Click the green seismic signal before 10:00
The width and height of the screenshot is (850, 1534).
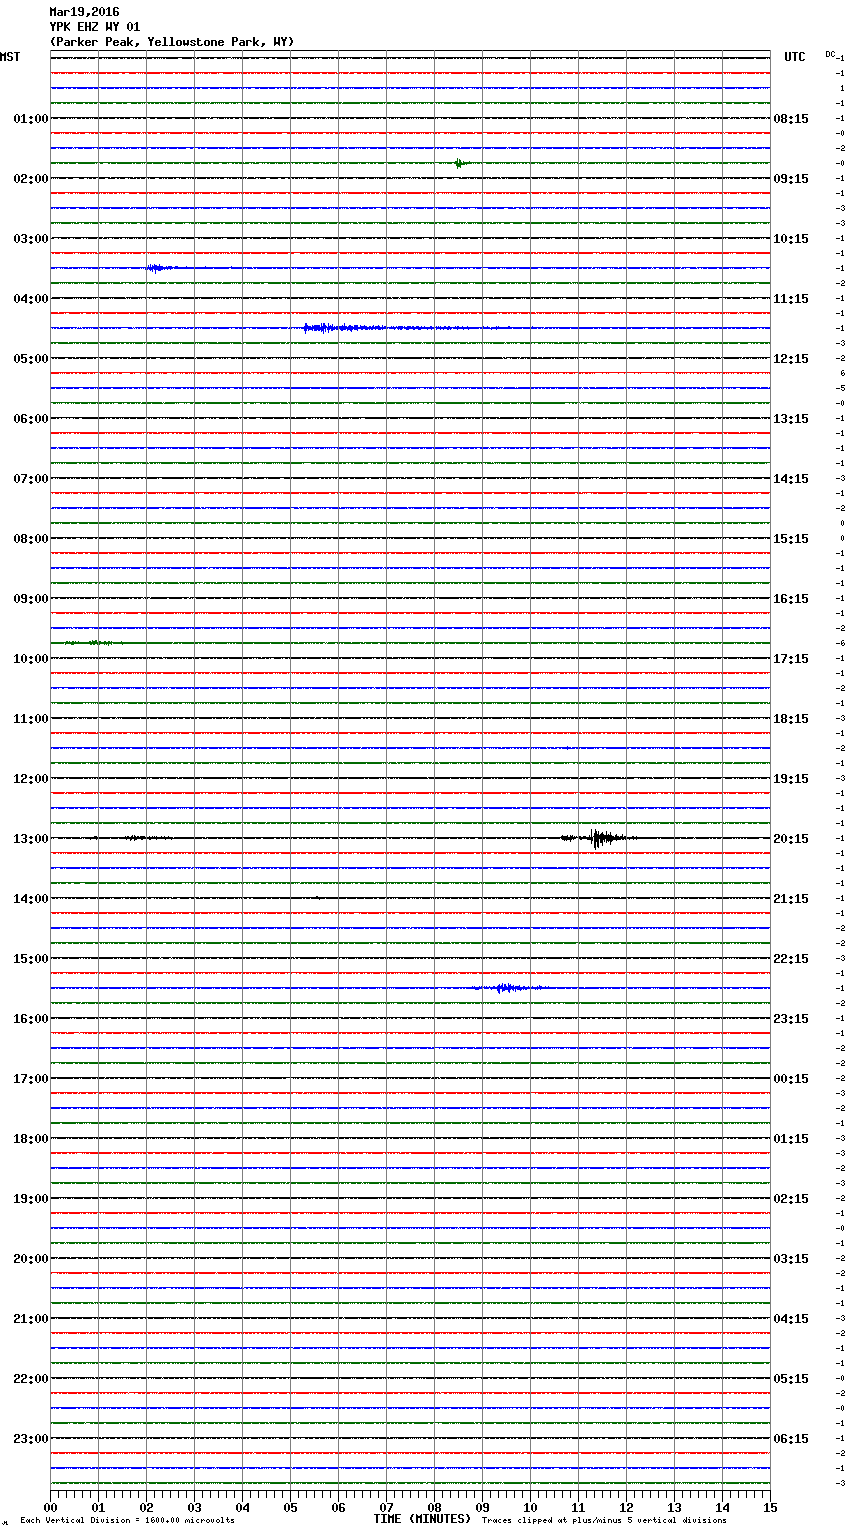92,643
